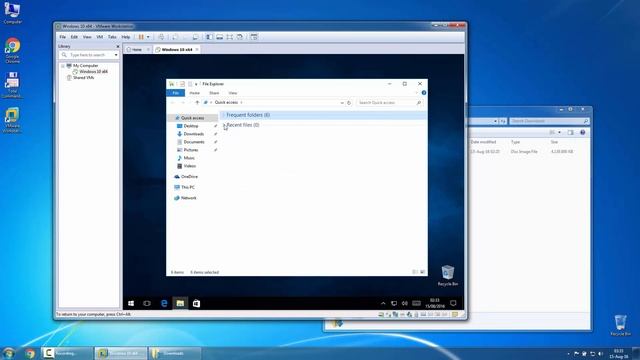Select Windows 10 x64 in the Library tree
The width and height of the screenshot is (640, 360).
click(x=93, y=71)
